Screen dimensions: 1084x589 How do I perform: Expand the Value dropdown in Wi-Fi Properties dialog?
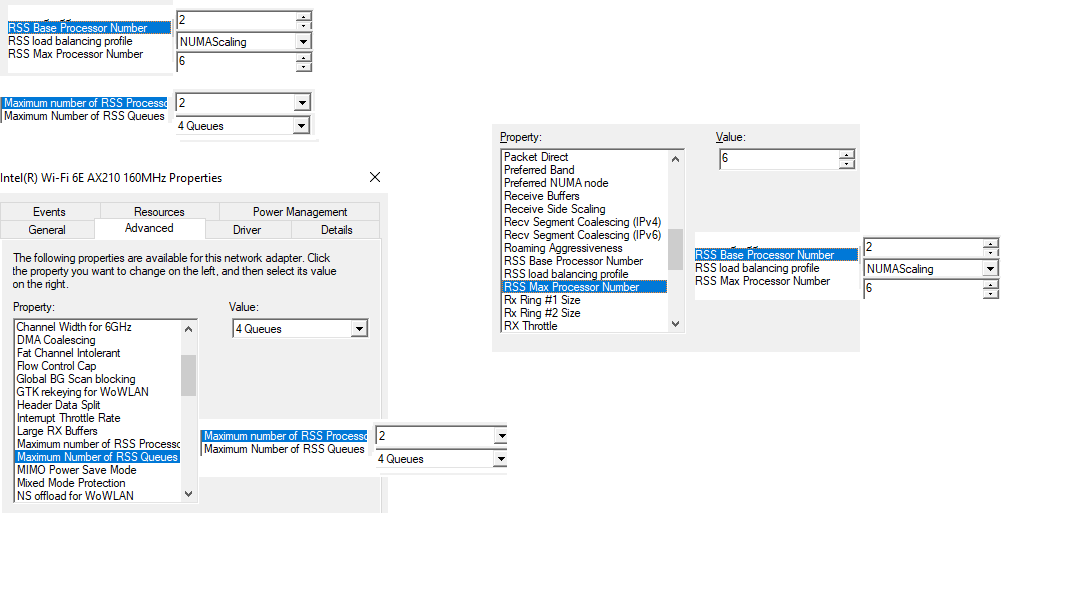(x=359, y=329)
